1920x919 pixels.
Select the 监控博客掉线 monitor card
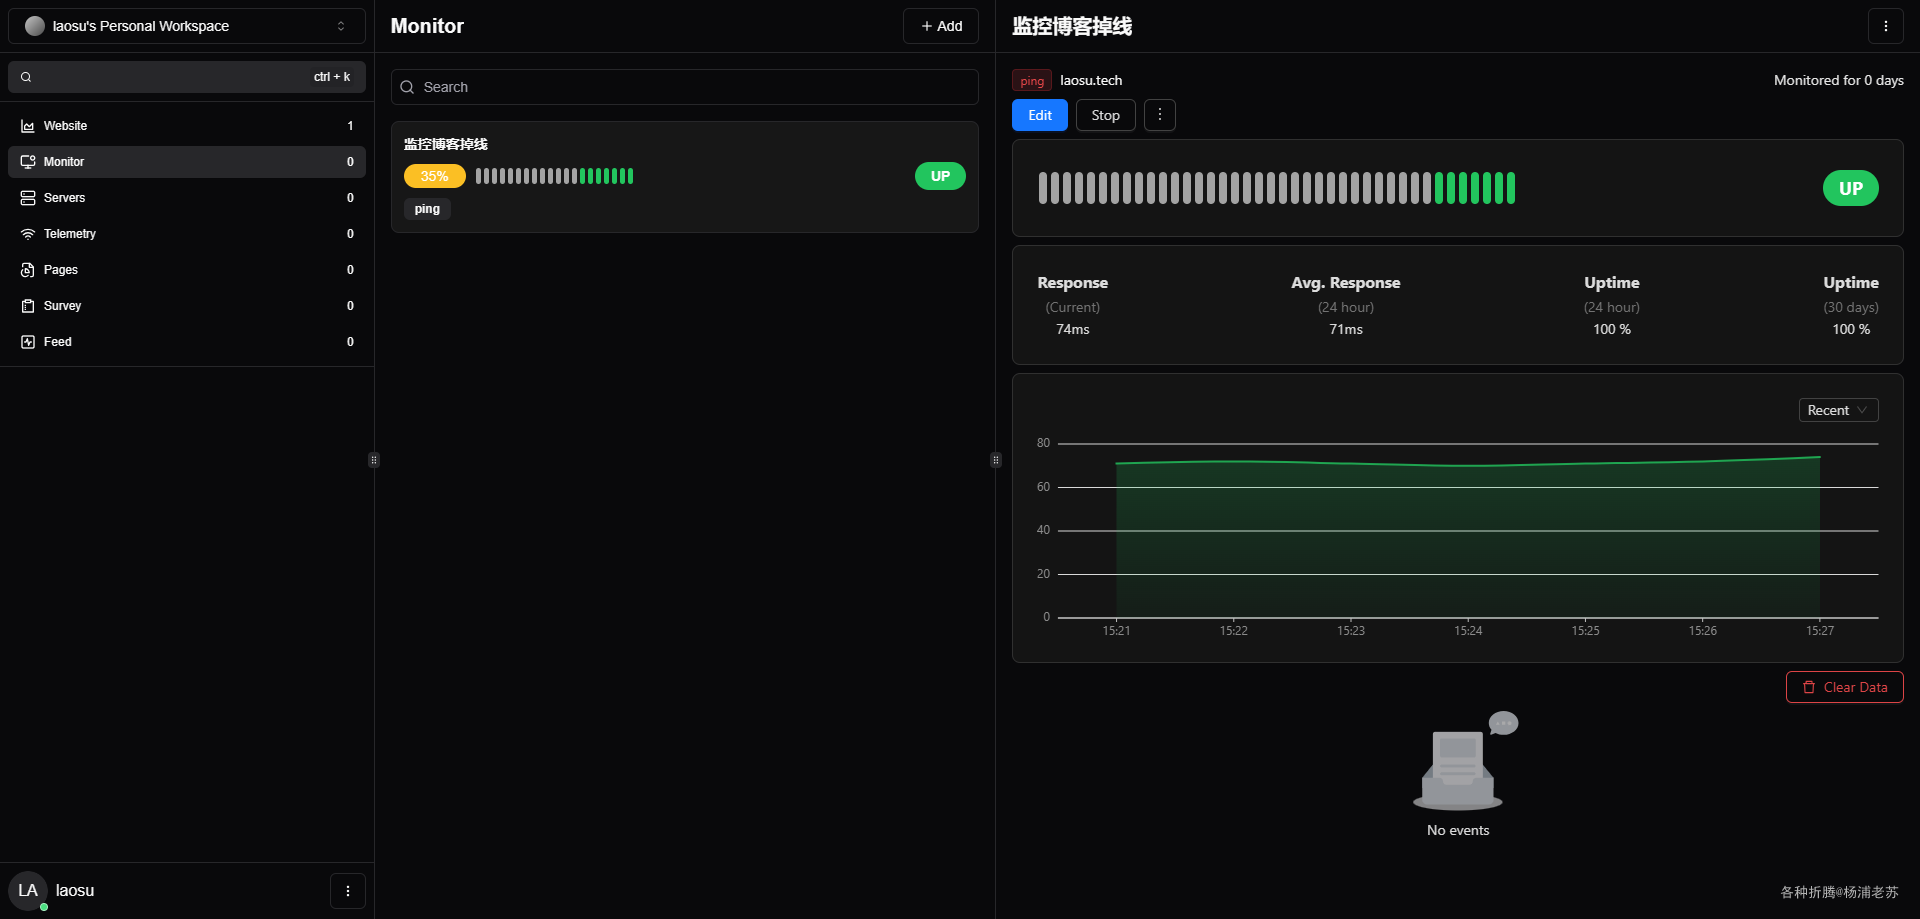point(685,177)
